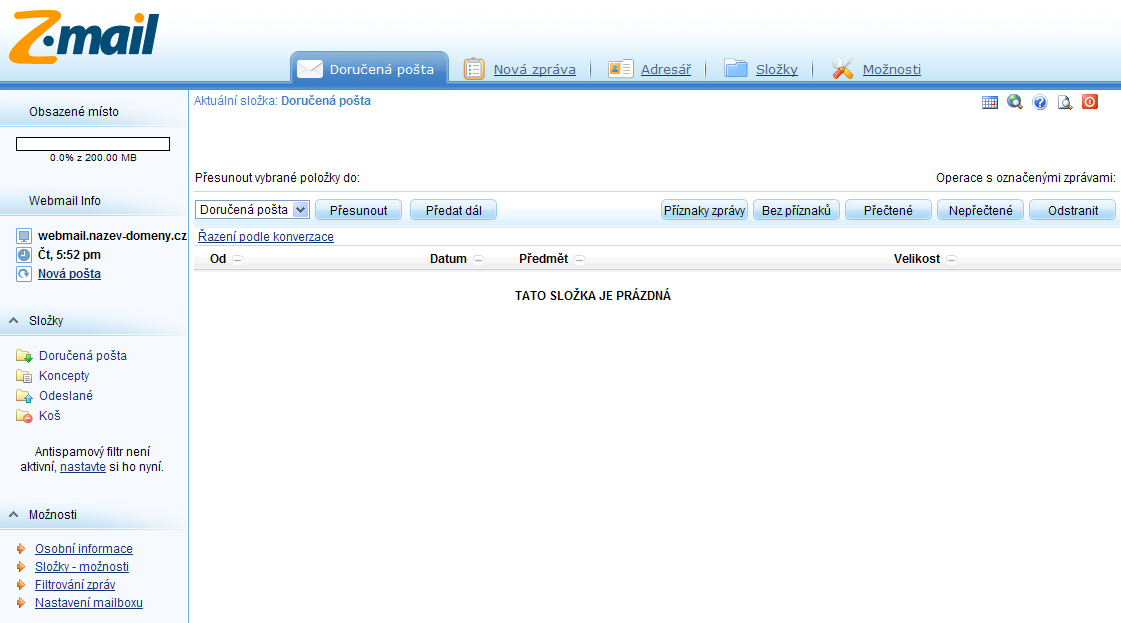Click the storage usage progress bar
Screen dimensions: 1121x623
(x=93, y=144)
